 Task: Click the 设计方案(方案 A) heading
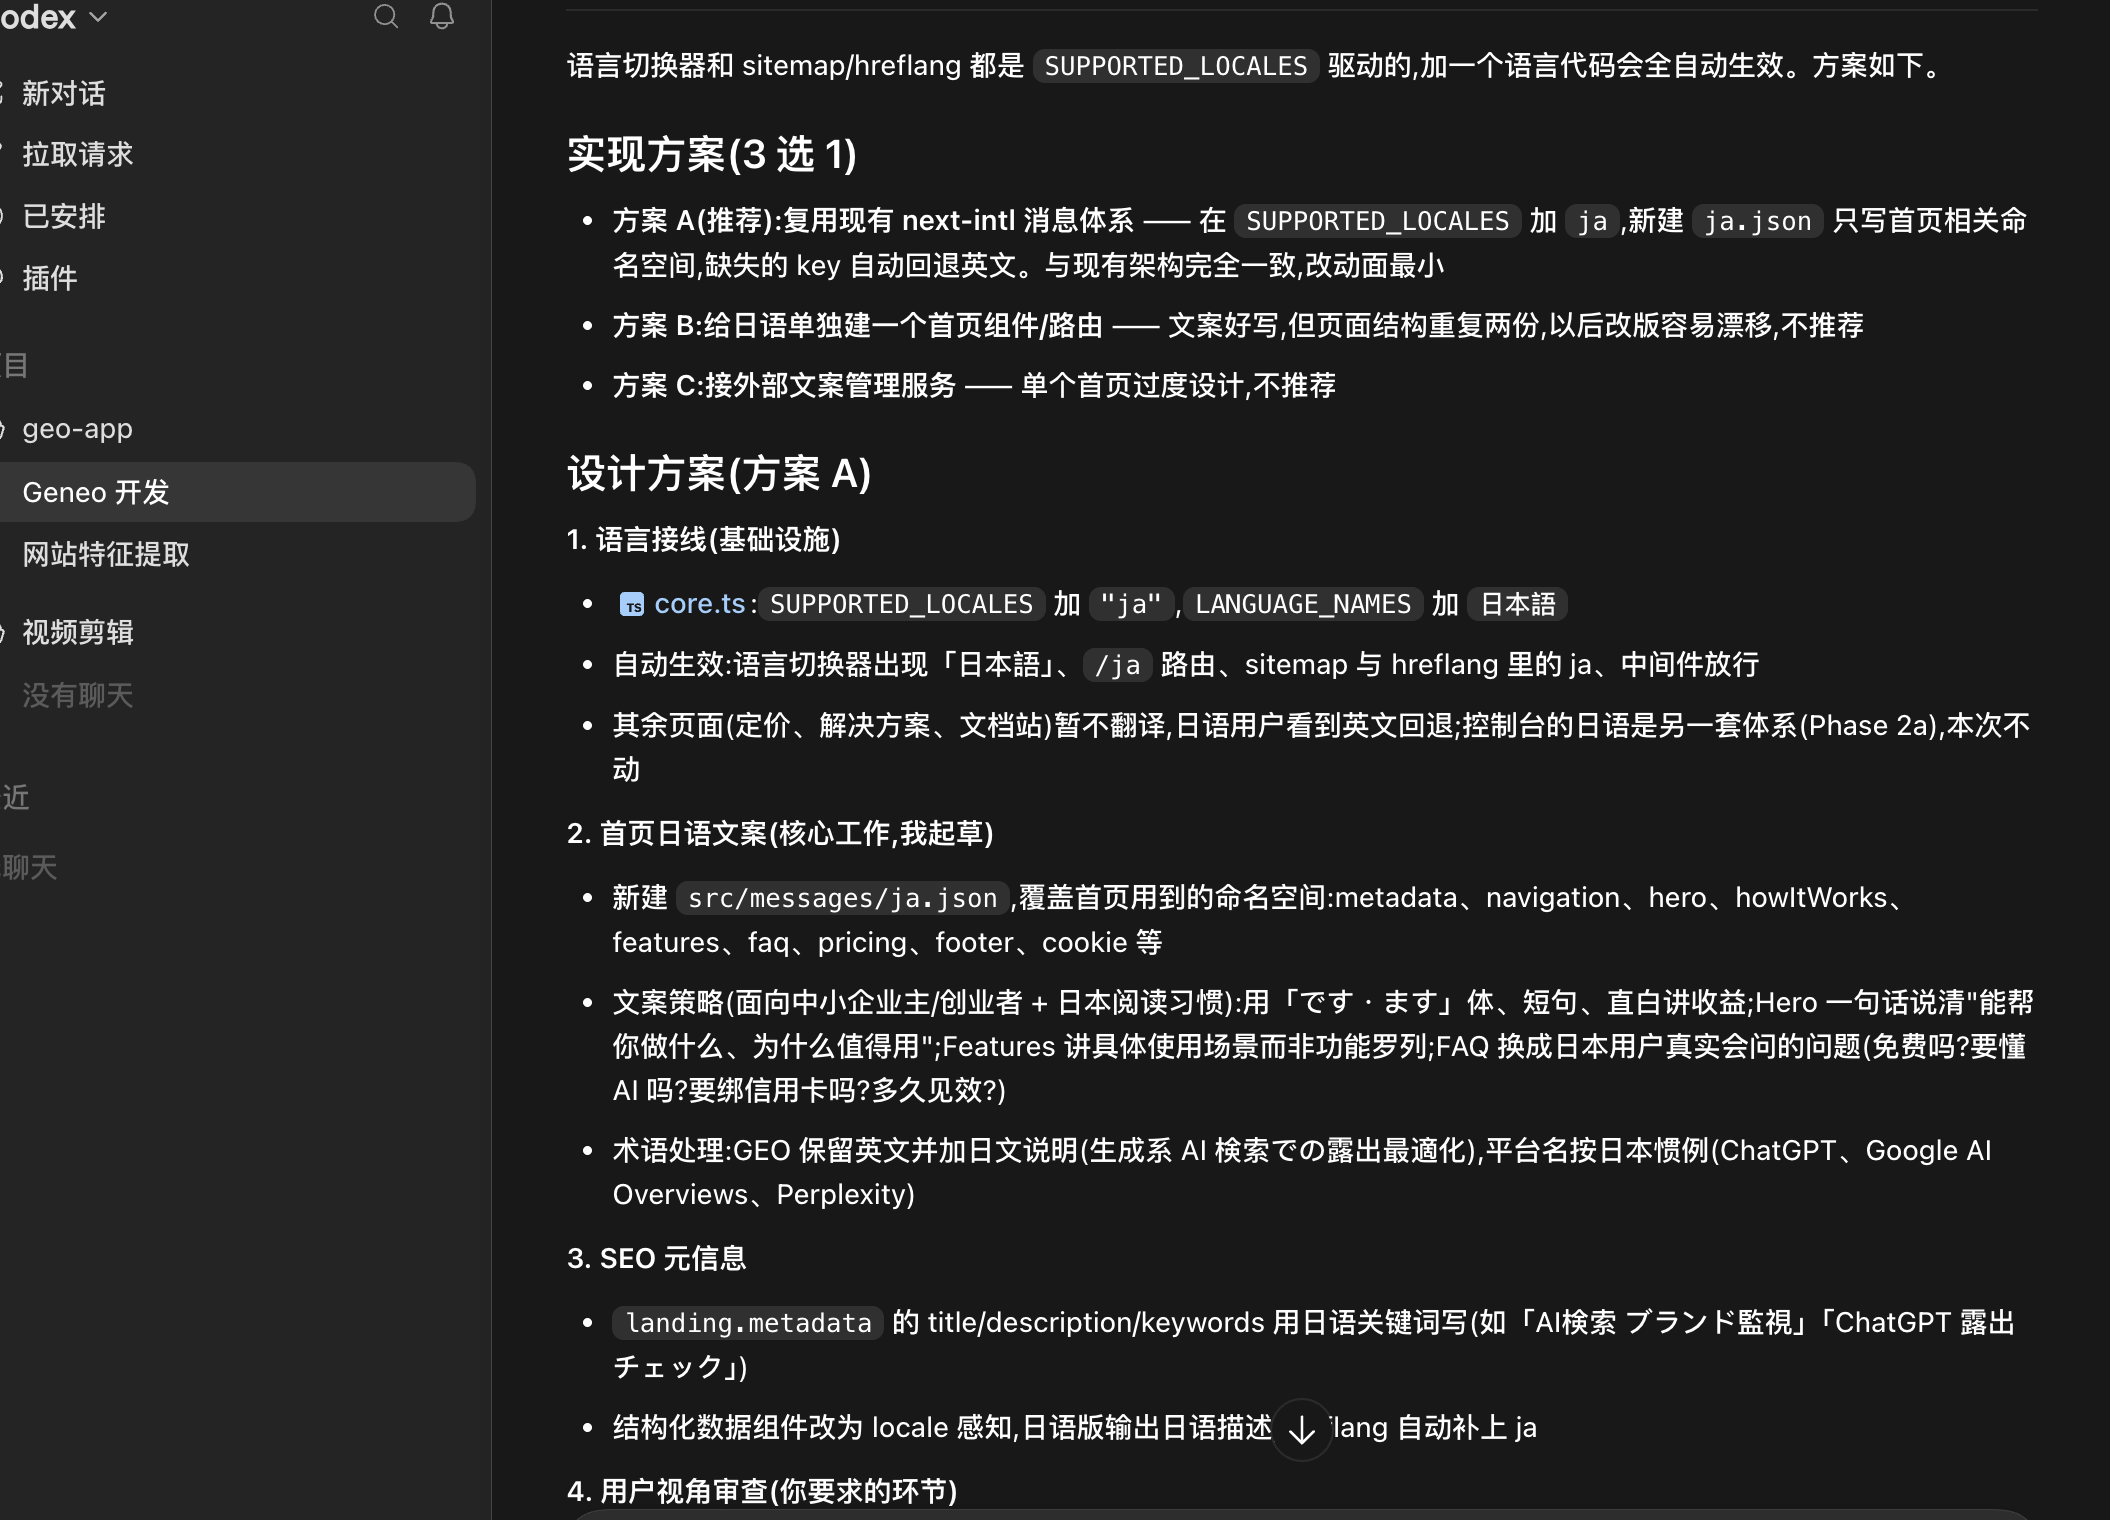click(x=719, y=474)
